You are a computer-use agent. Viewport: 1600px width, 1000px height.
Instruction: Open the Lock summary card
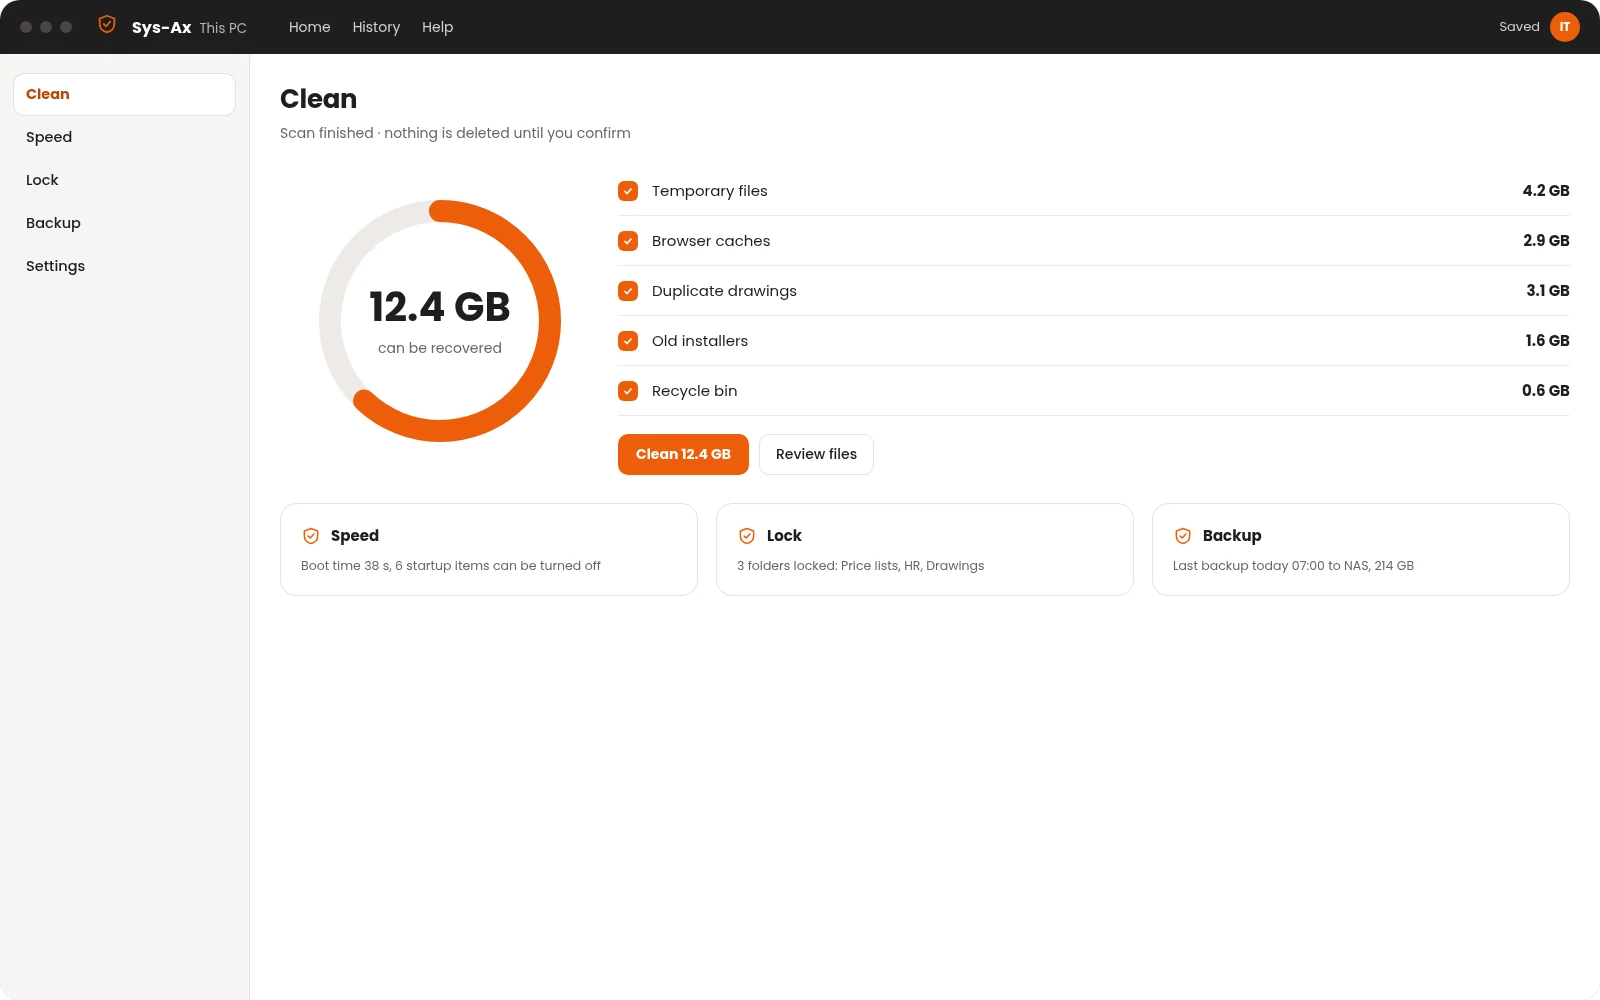(925, 549)
